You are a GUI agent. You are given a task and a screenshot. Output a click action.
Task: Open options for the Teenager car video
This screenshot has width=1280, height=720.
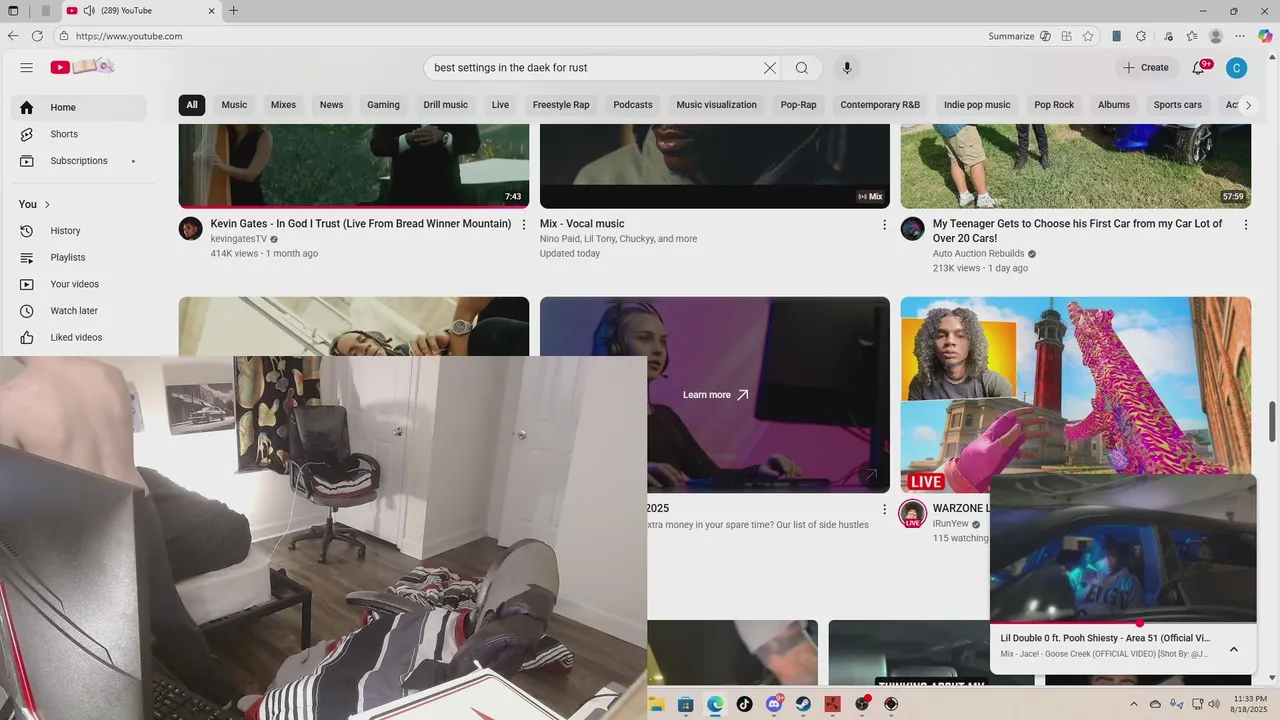coord(1246,225)
